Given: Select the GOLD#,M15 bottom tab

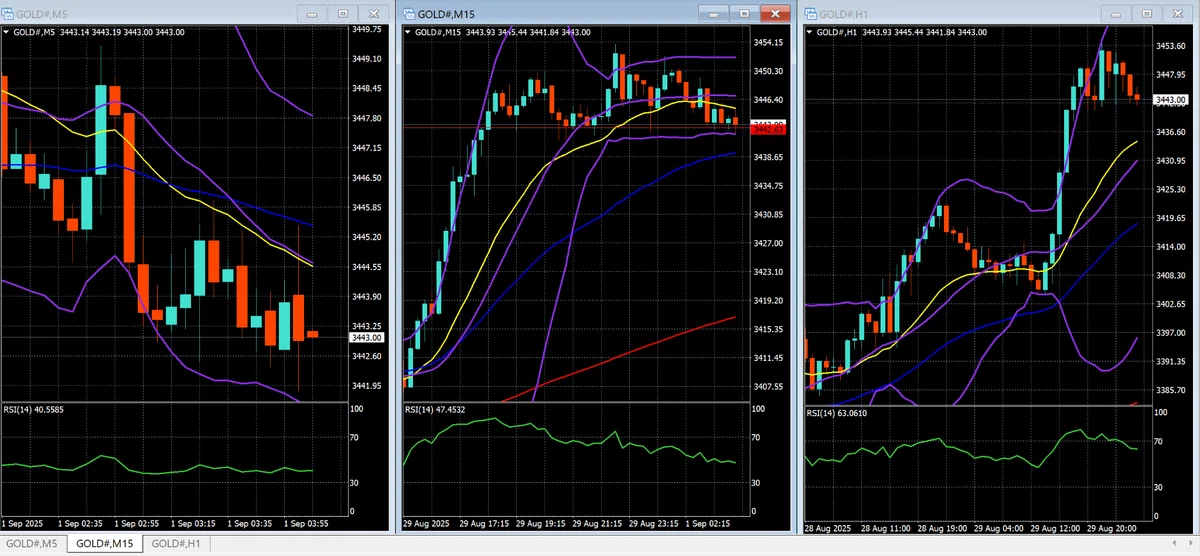Looking at the screenshot, I should 105,543.
